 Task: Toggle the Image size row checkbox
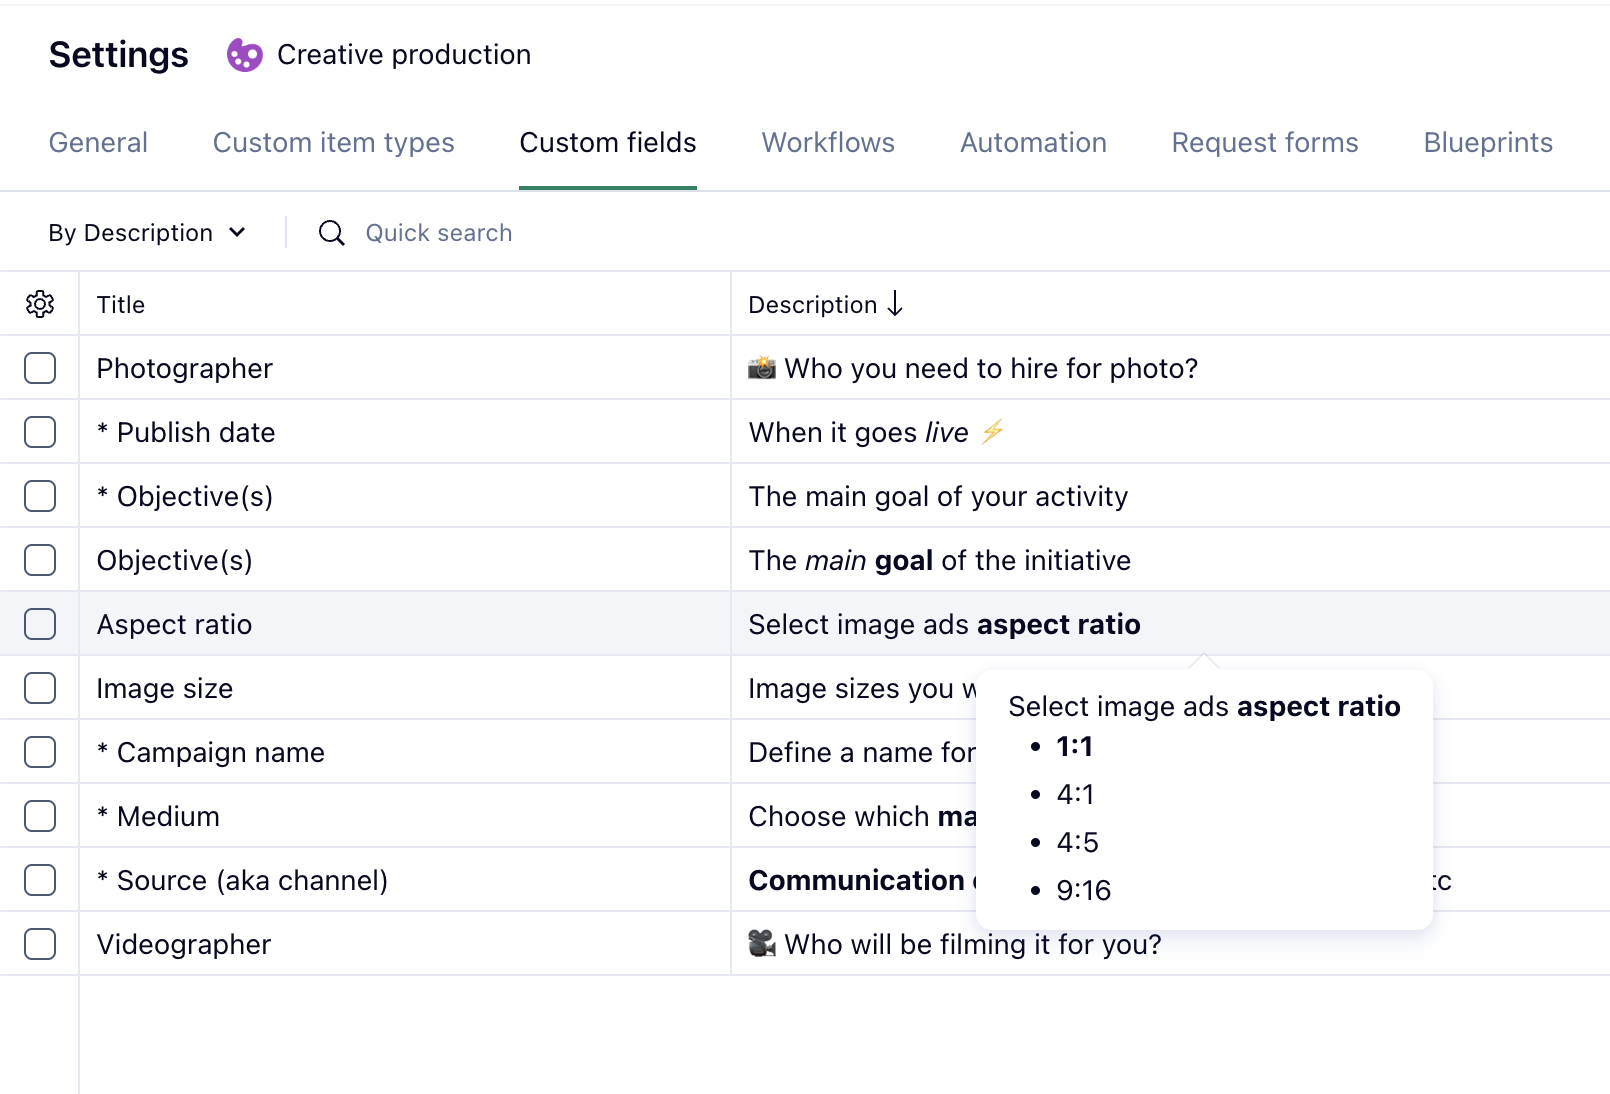pos(40,688)
